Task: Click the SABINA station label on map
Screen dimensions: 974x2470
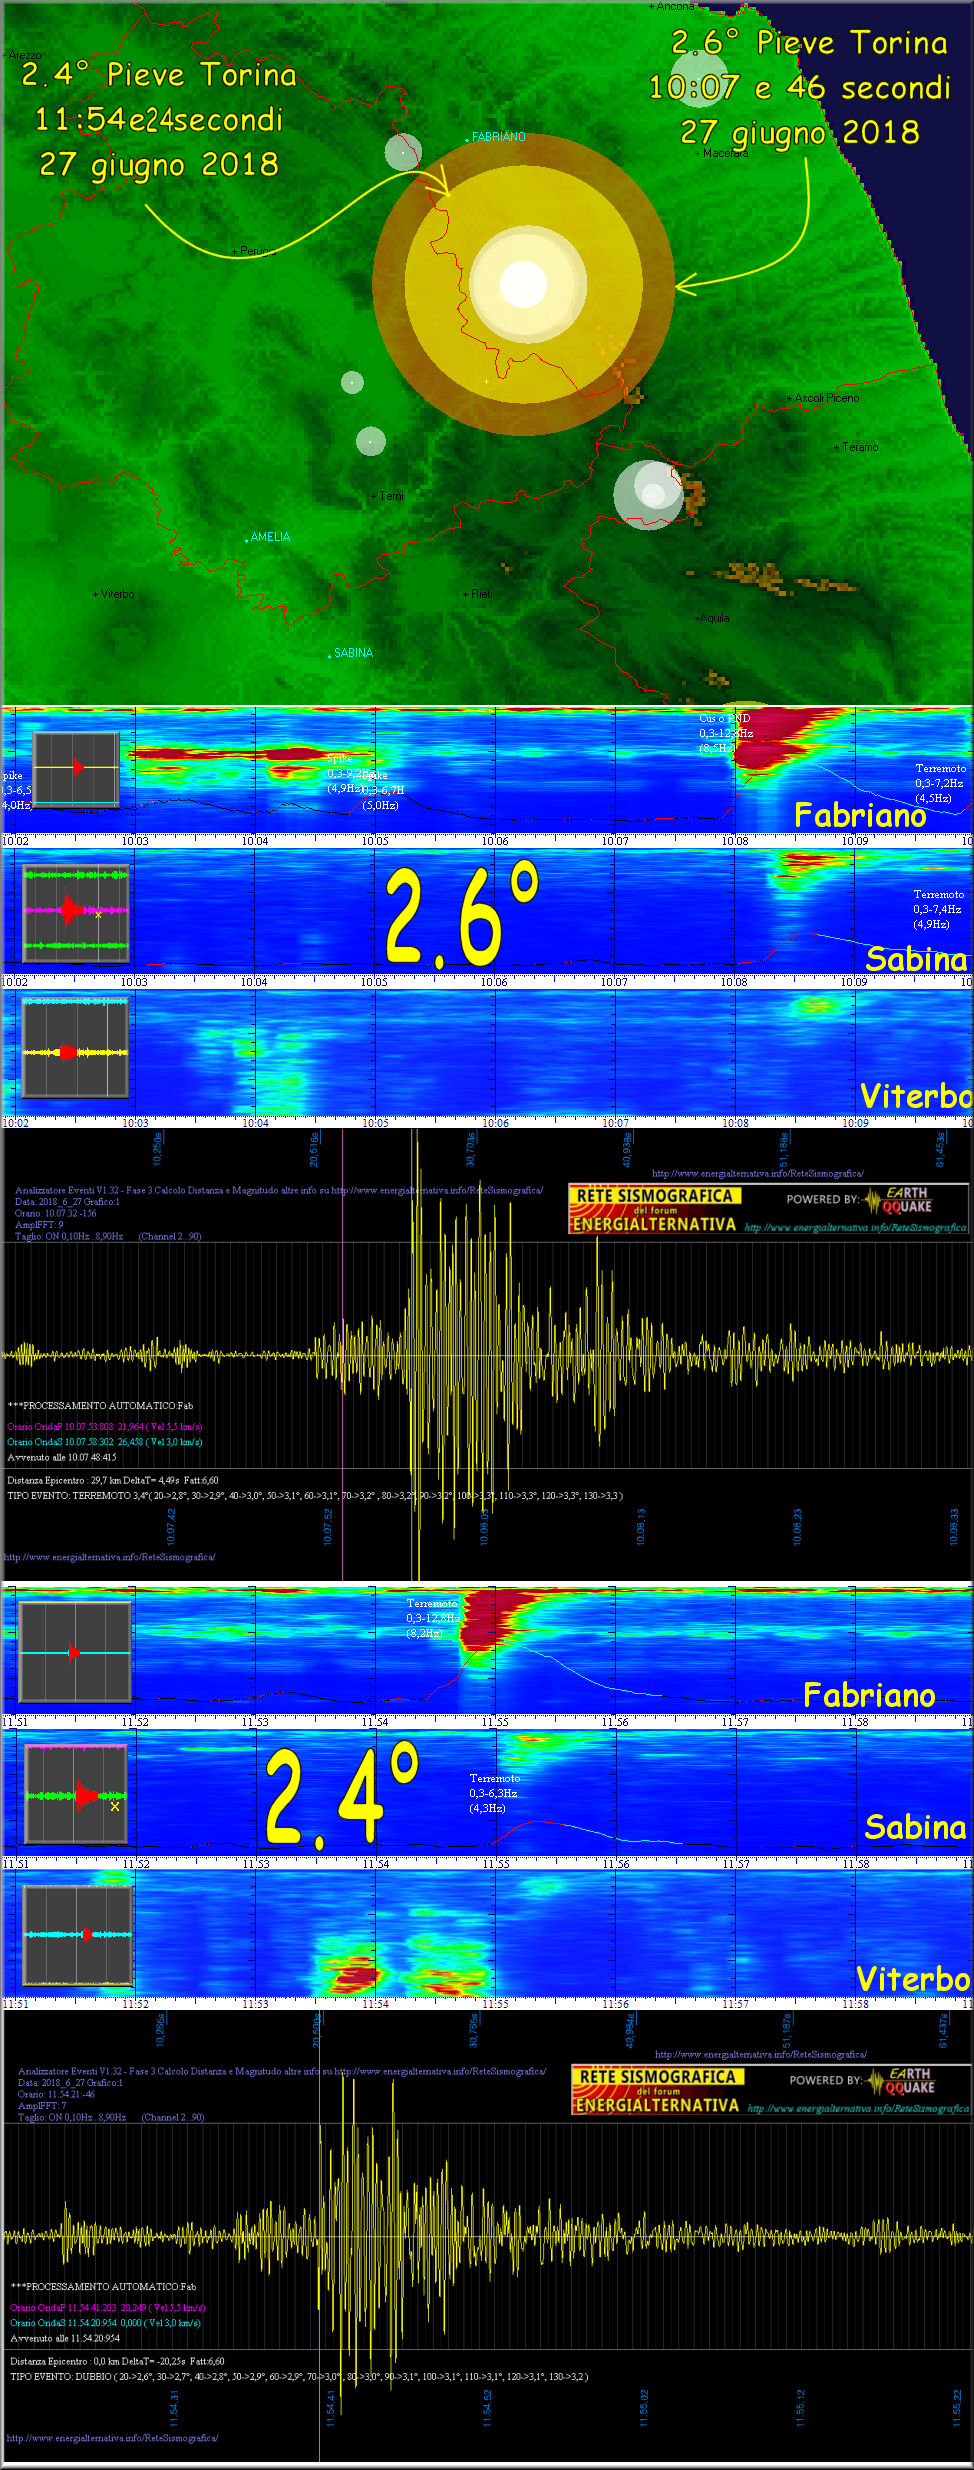Action: coord(353,653)
